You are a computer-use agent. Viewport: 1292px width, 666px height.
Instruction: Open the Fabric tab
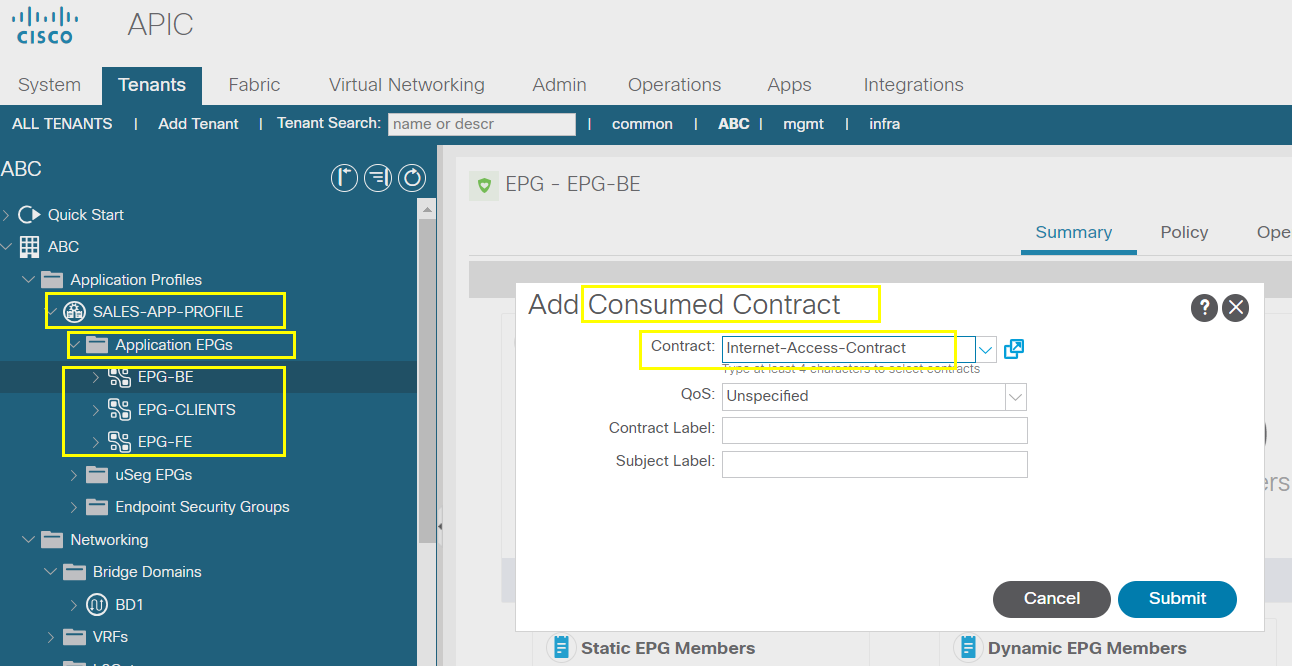(254, 85)
